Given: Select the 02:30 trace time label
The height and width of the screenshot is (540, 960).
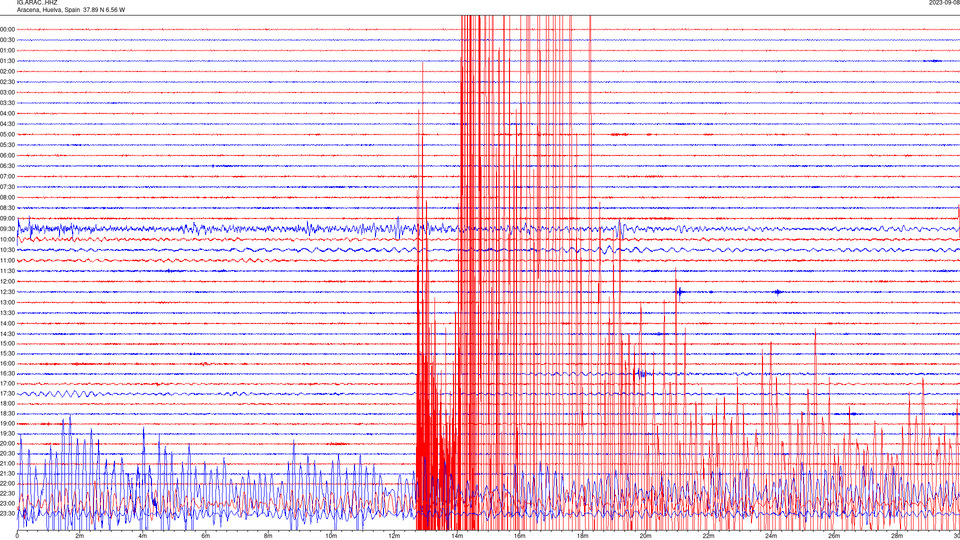Looking at the screenshot, I should (x=7, y=82).
